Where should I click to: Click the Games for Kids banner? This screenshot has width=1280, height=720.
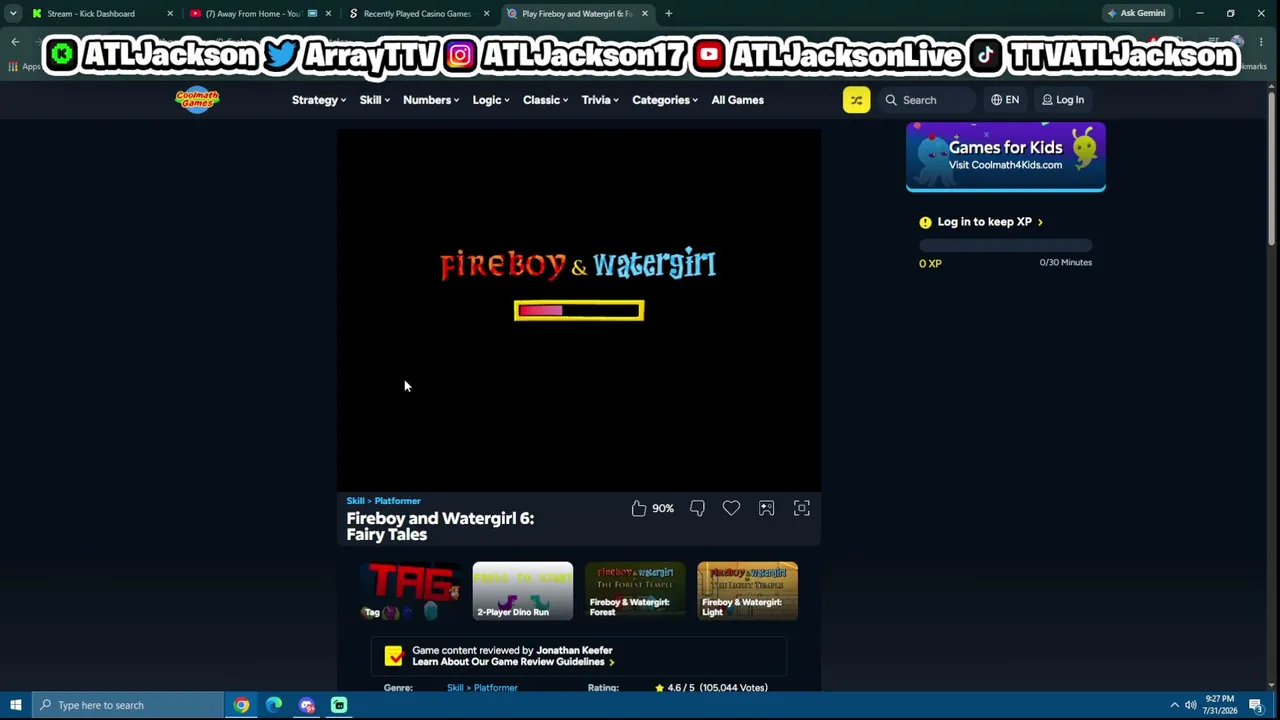(1006, 157)
